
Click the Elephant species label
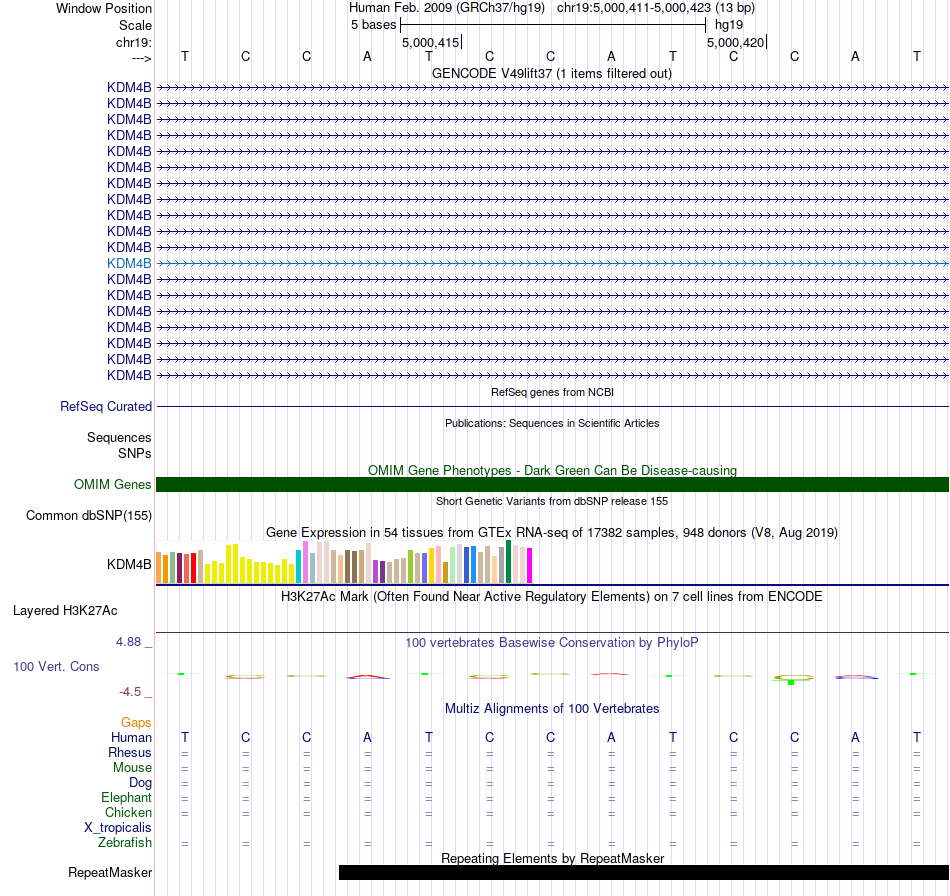(x=127, y=798)
